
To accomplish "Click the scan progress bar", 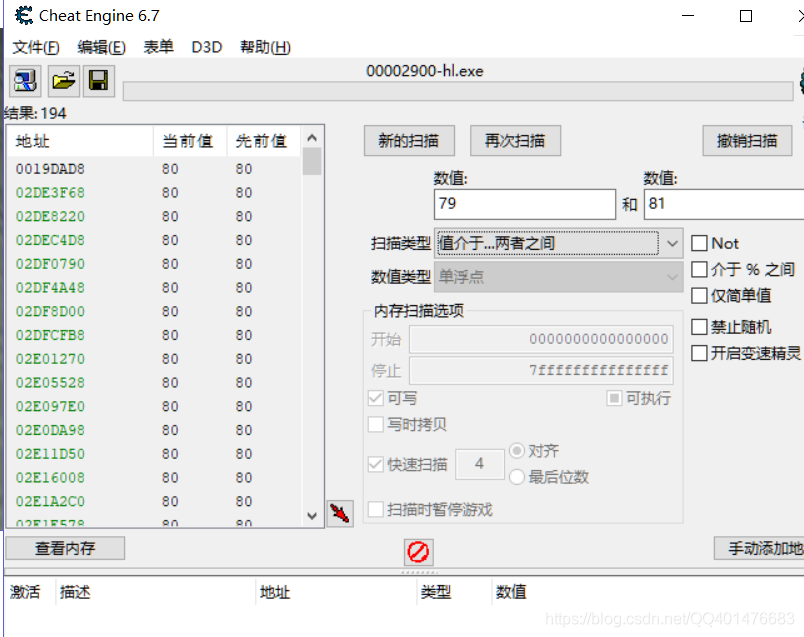I will 458,91.
